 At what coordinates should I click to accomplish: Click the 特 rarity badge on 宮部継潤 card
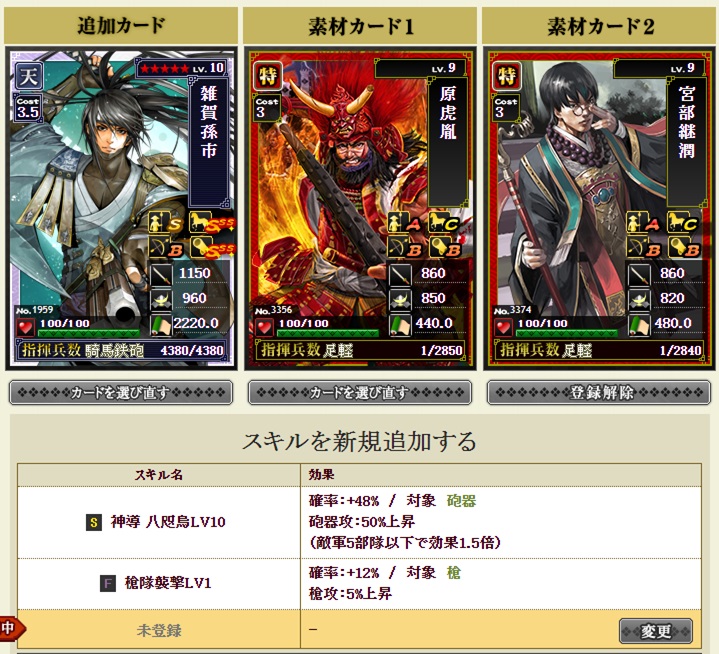click(x=507, y=76)
